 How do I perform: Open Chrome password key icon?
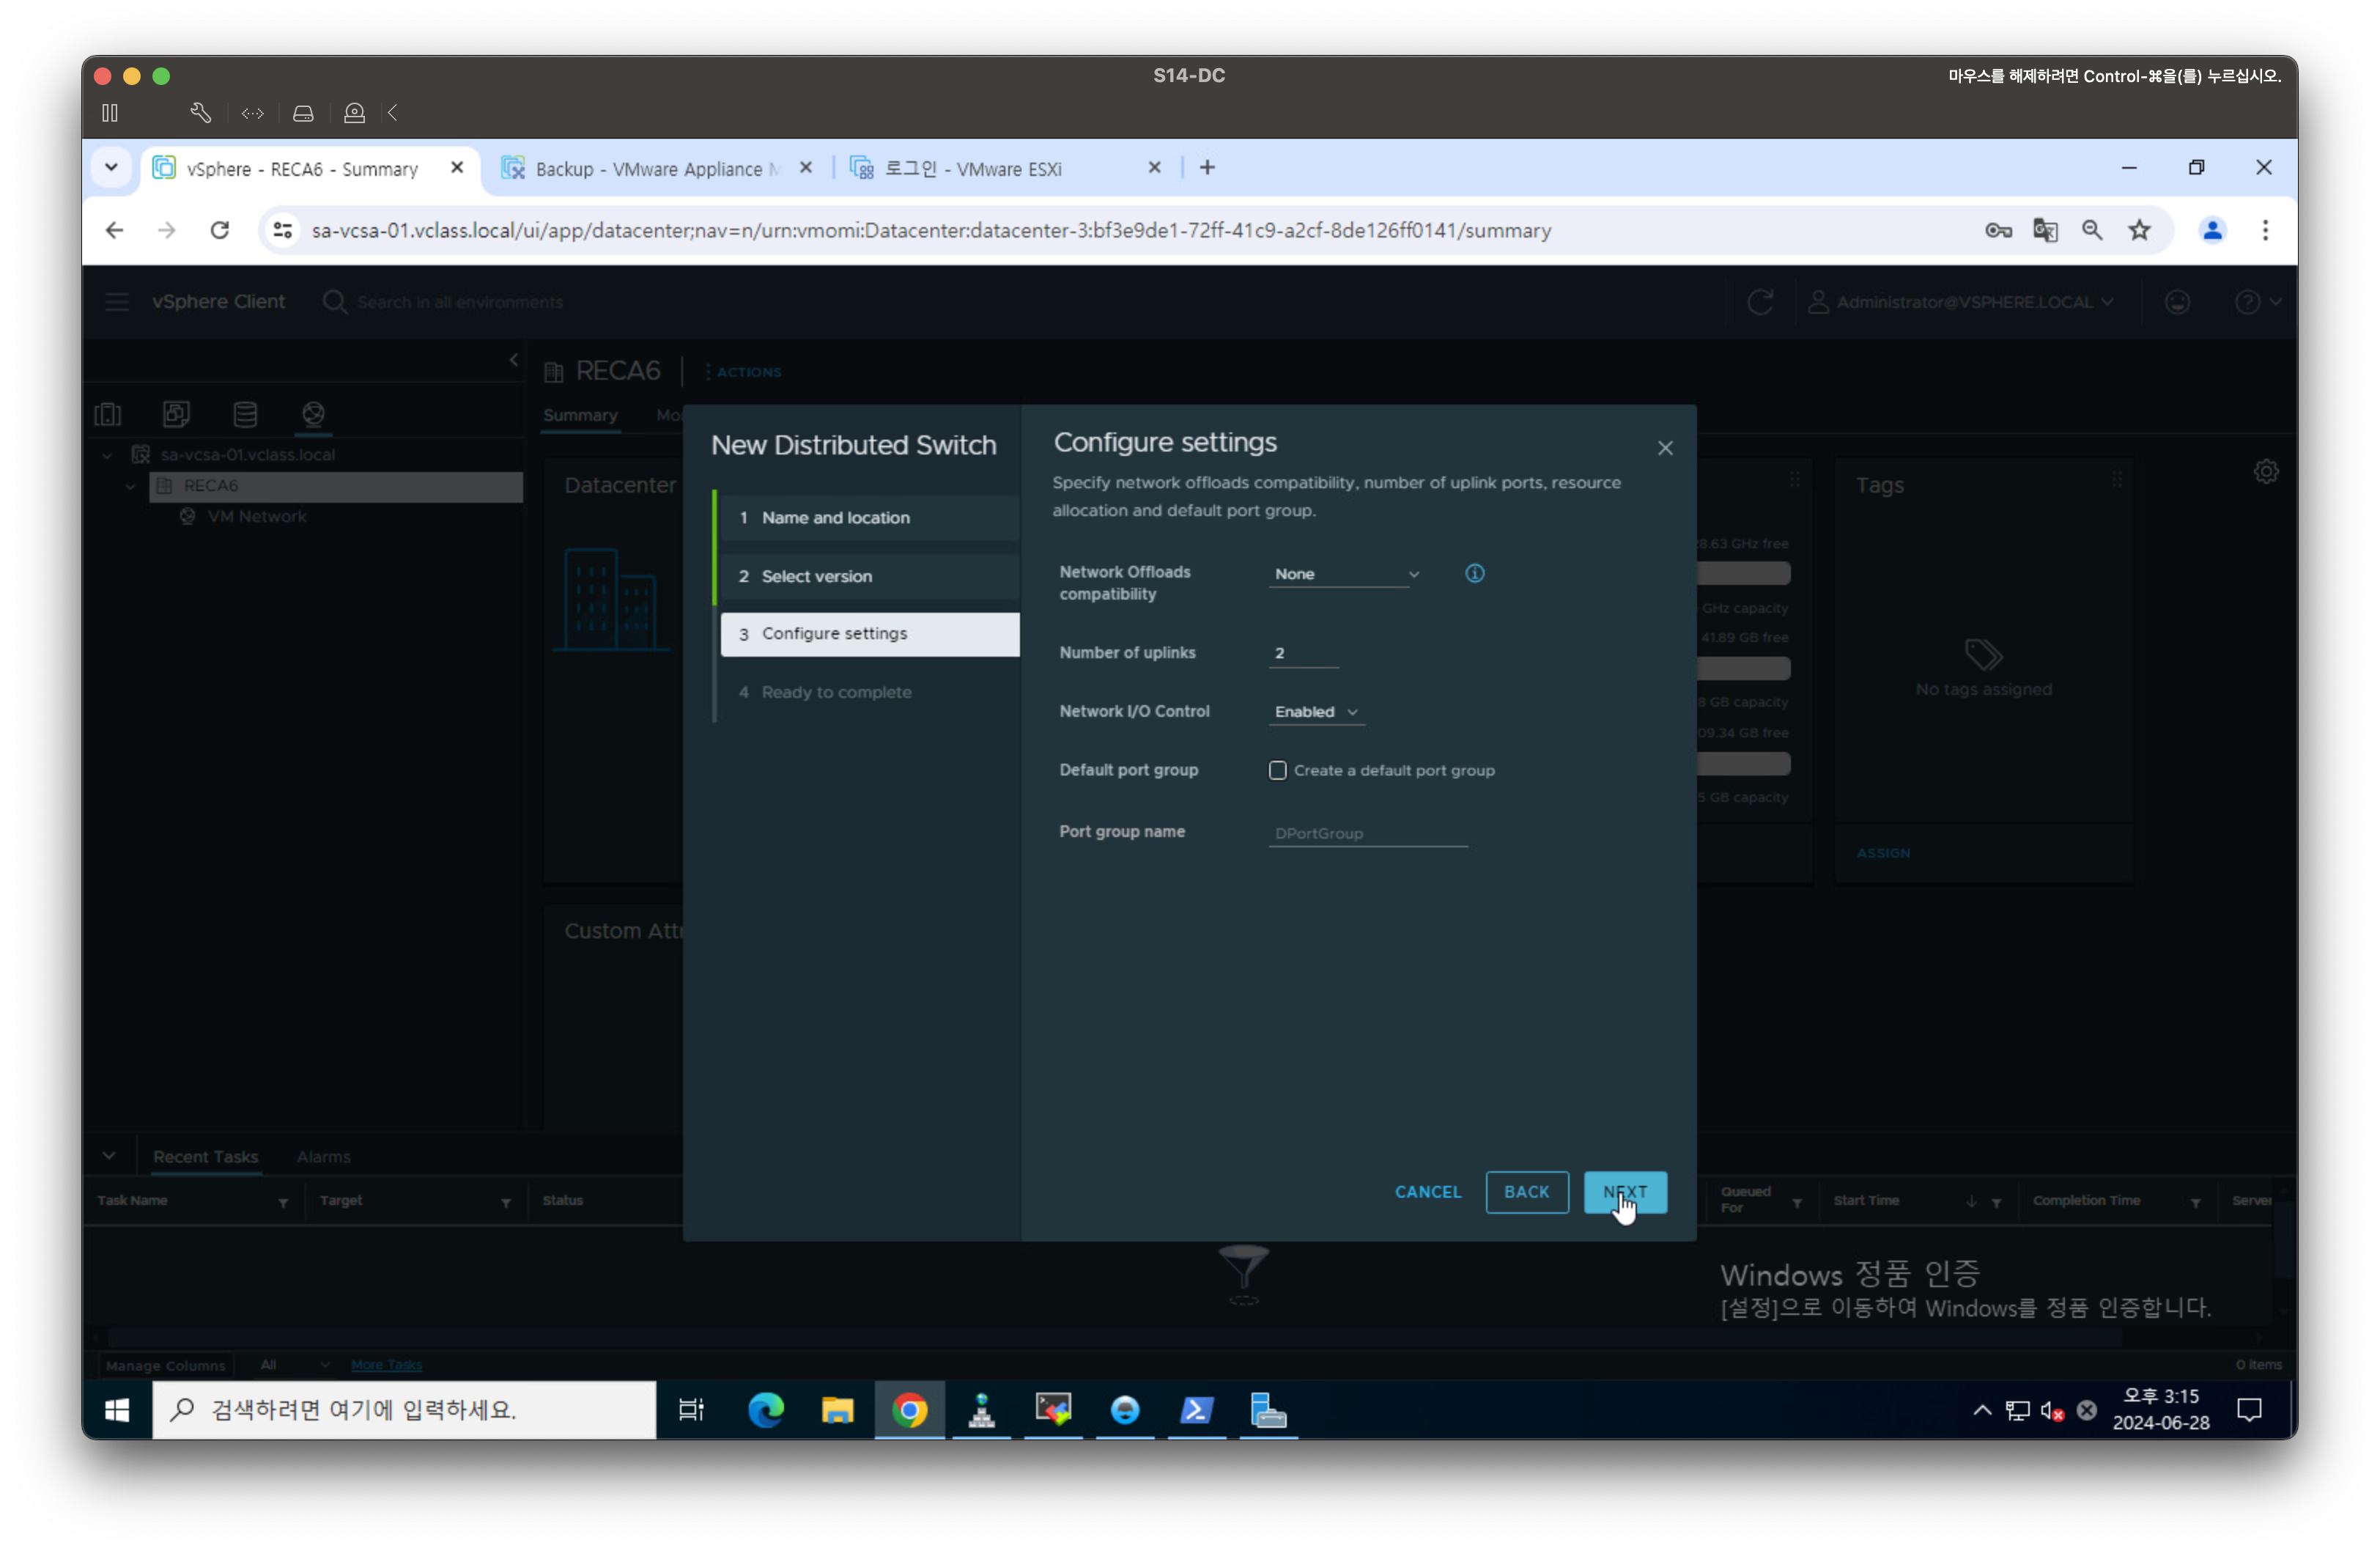coord(1998,231)
